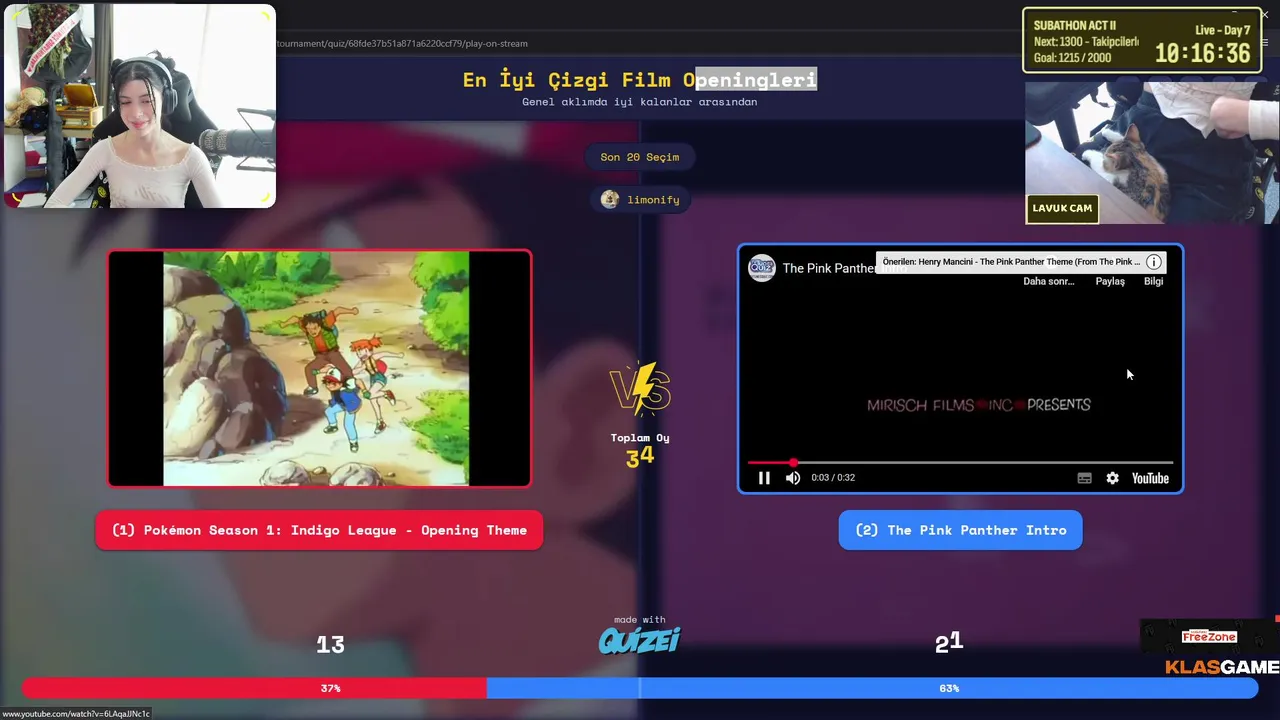Click the SUBATHON ACT II heading

(x=1075, y=26)
